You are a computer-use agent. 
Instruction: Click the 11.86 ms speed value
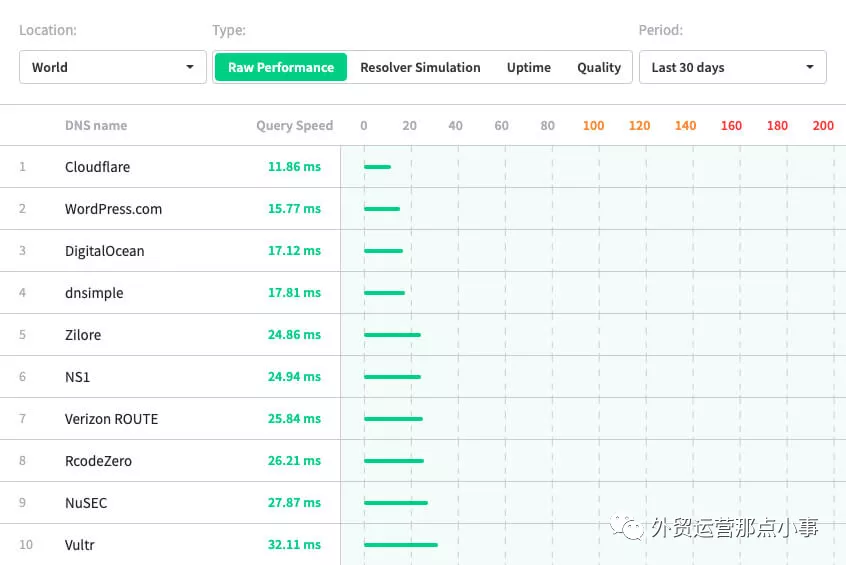pyautogui.click(x=294, y=167)
